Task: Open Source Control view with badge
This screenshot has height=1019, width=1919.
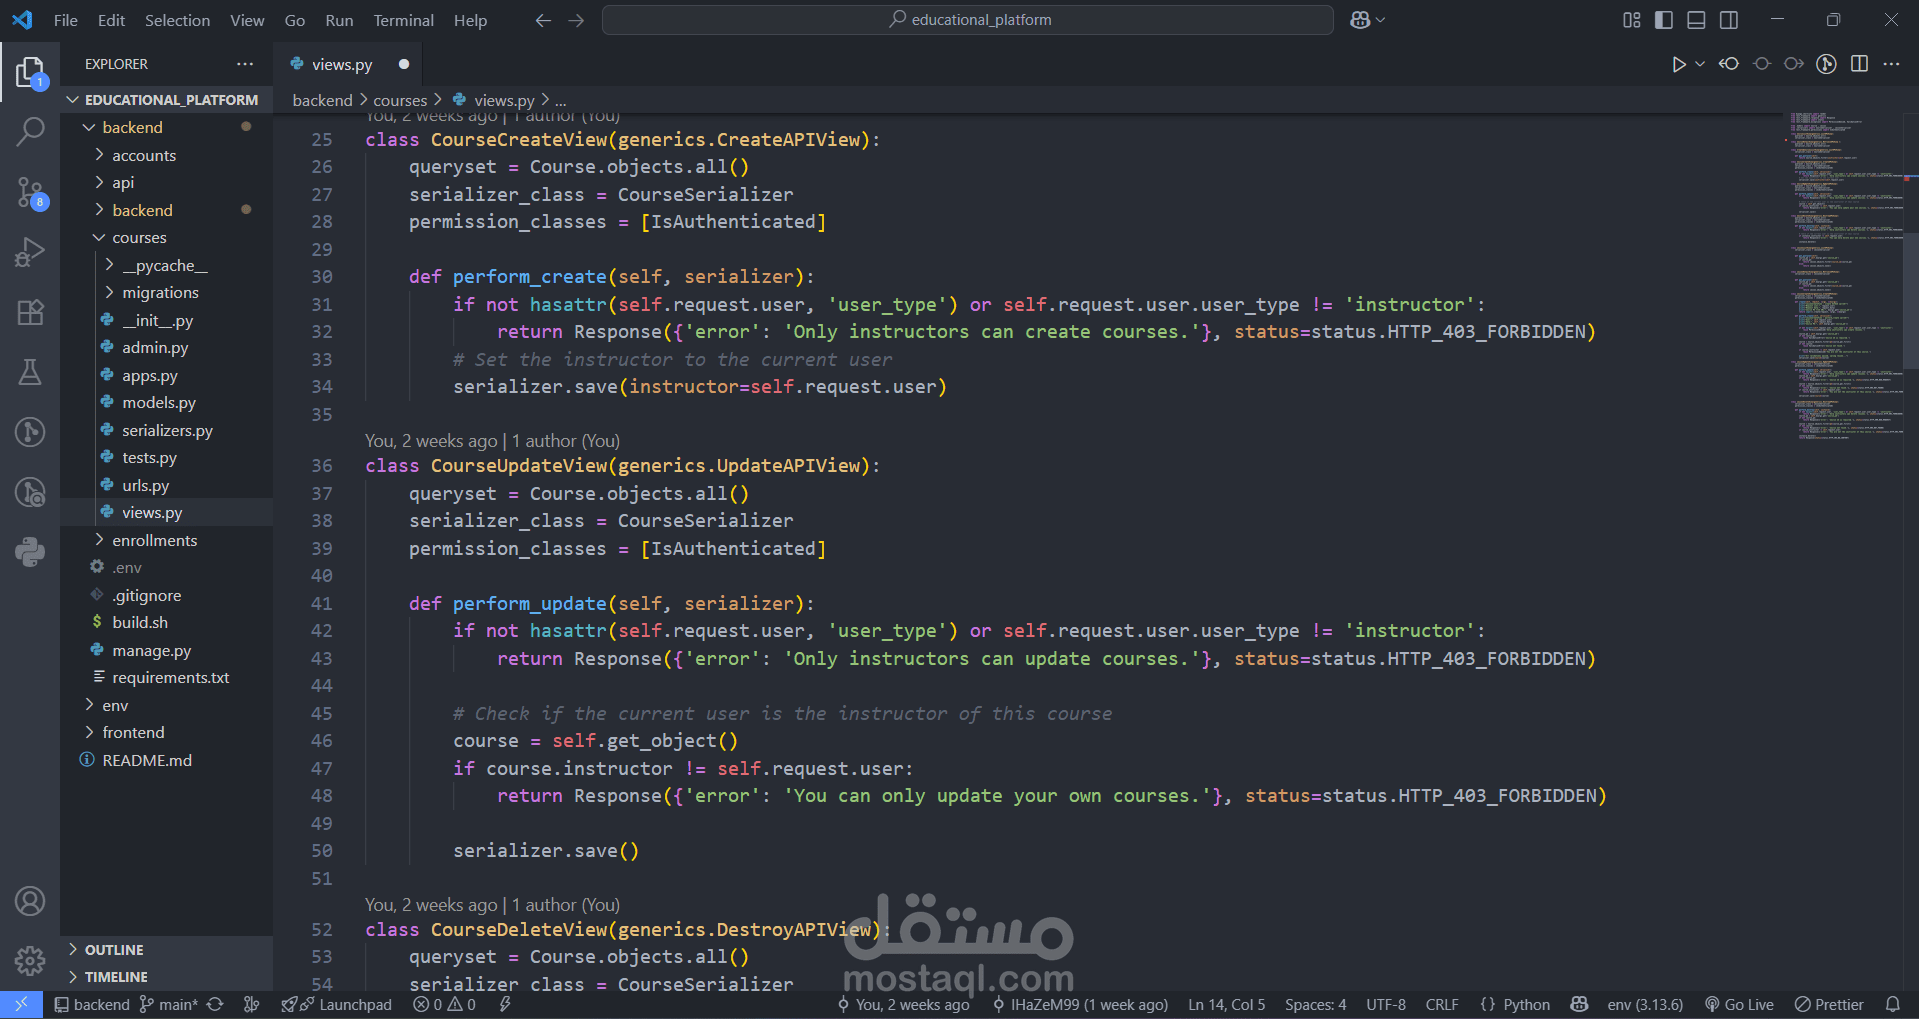Action: point(30,192)
